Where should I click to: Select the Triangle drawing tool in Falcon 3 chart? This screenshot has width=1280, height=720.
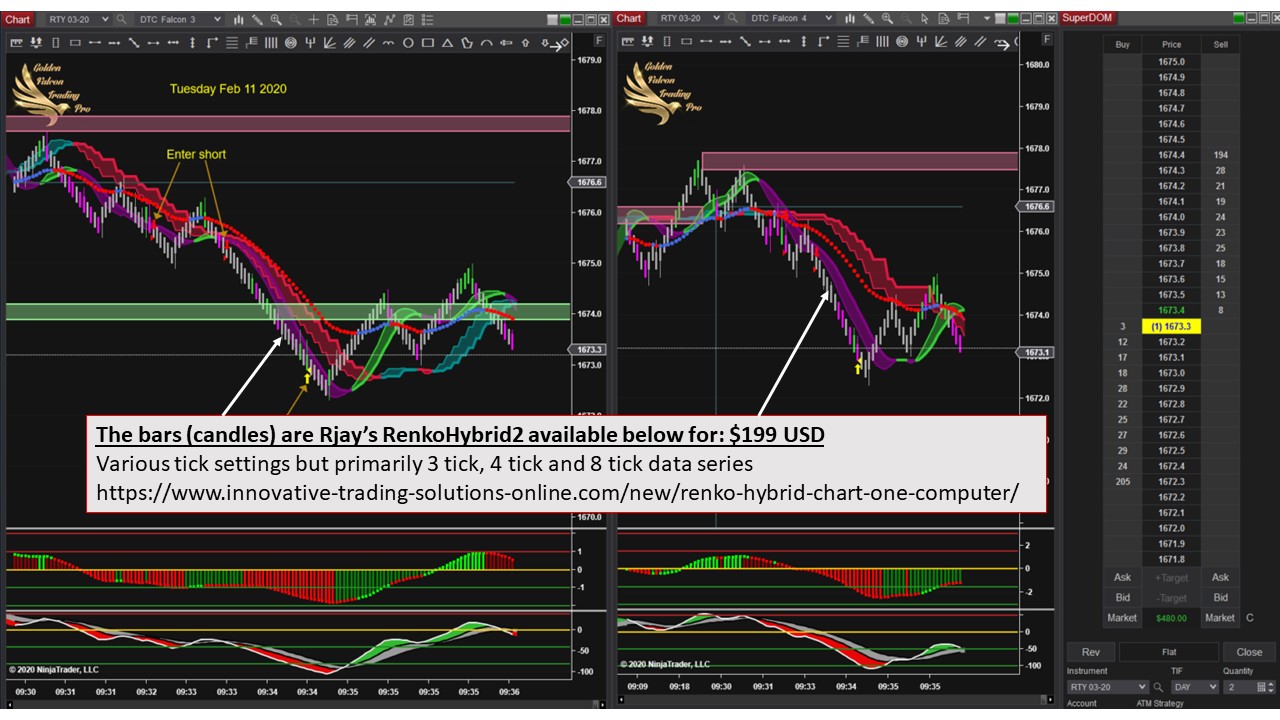(x=447, y=42)
